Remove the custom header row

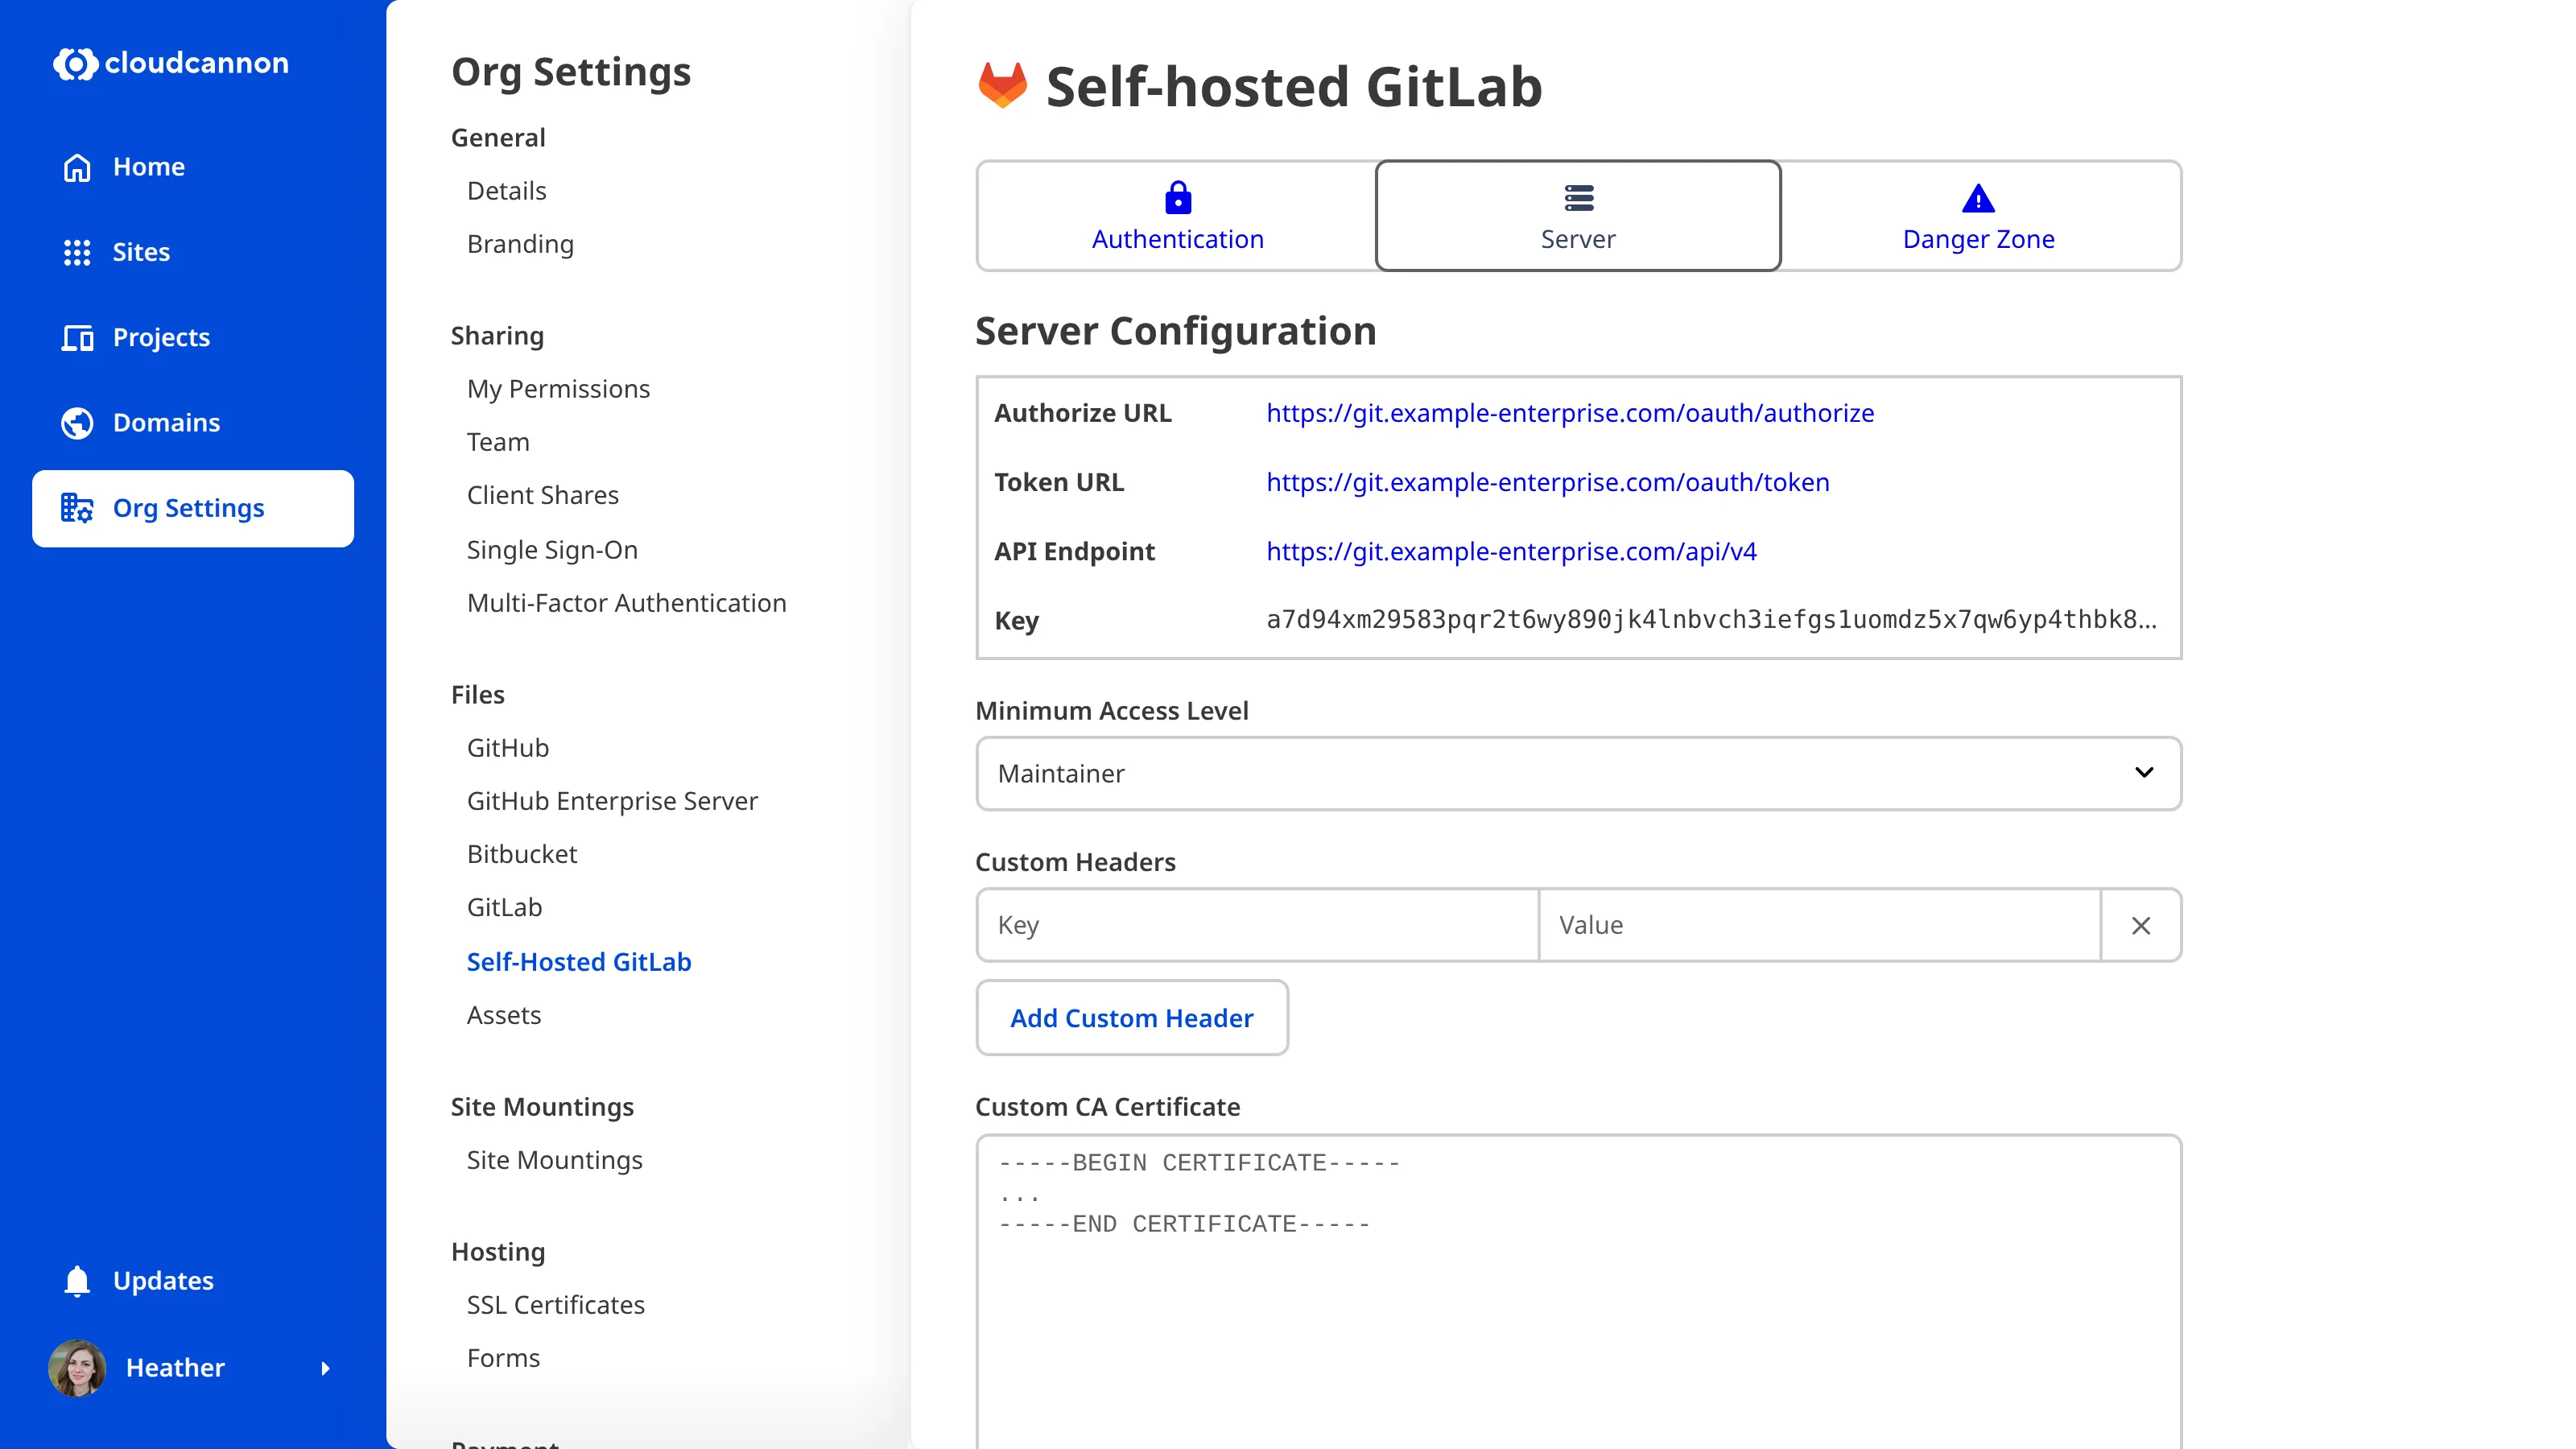click(x=2141, y=925)
